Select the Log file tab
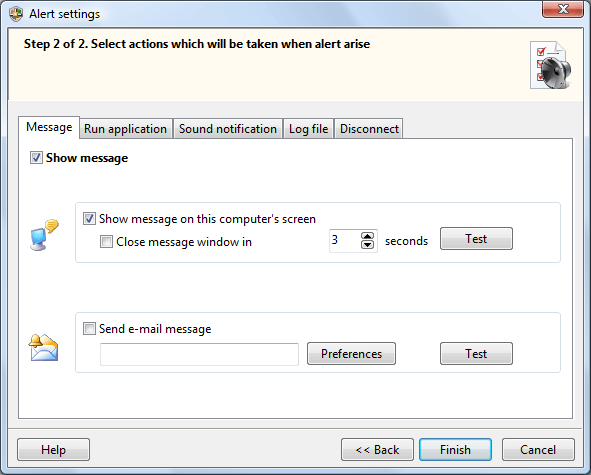The height and width of the screenshot is (475, 591). tap(309, 129)
